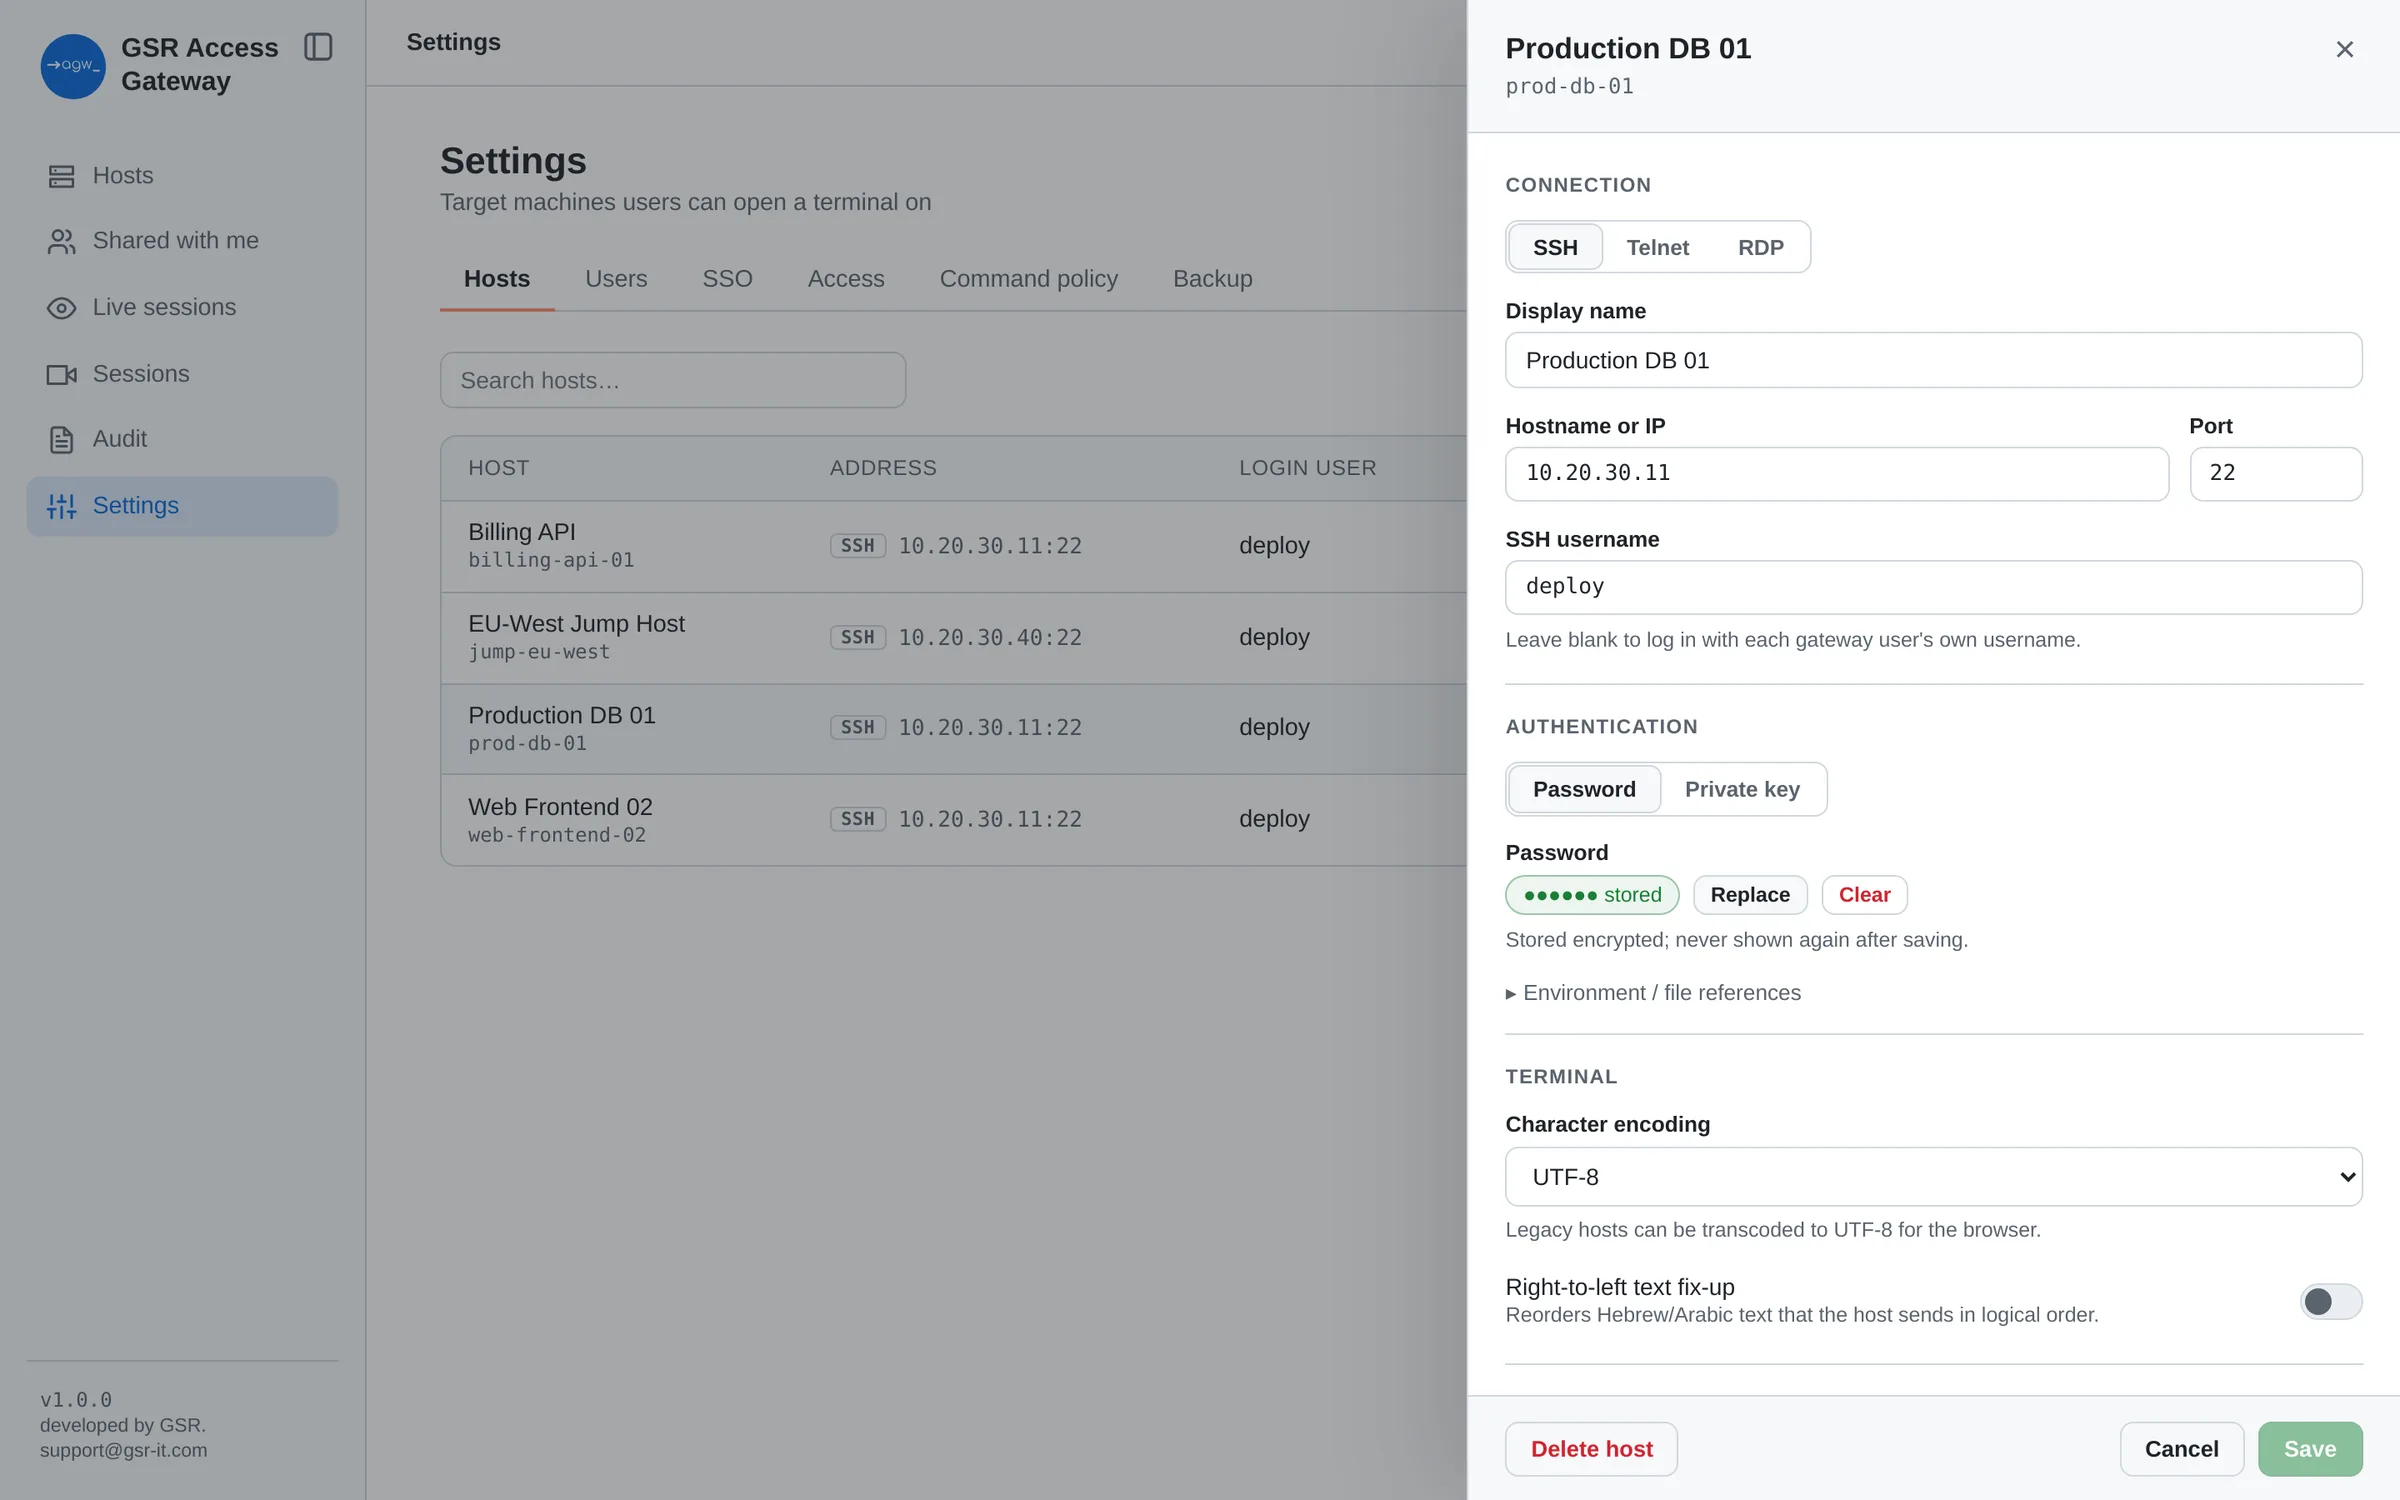Select Telnet connection type
Screen dimensions: 2400x1500
tap(1657, 247)
